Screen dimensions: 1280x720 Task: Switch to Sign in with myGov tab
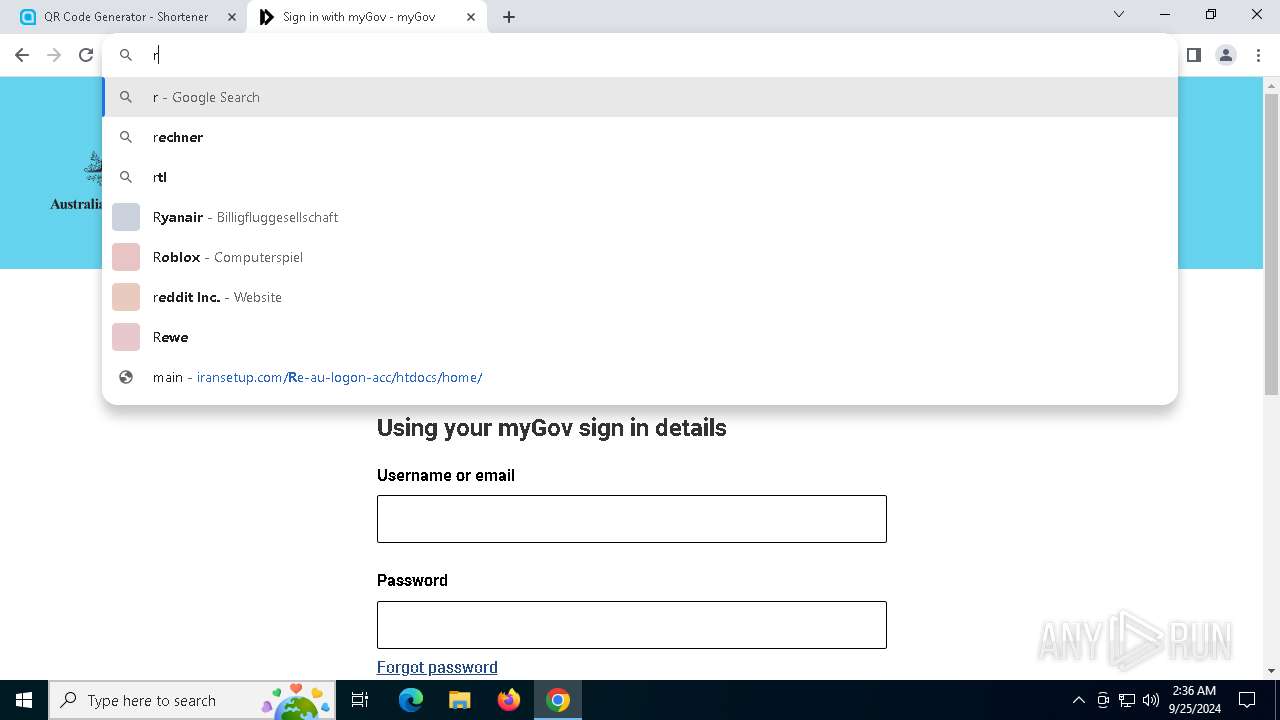(366, 17)
